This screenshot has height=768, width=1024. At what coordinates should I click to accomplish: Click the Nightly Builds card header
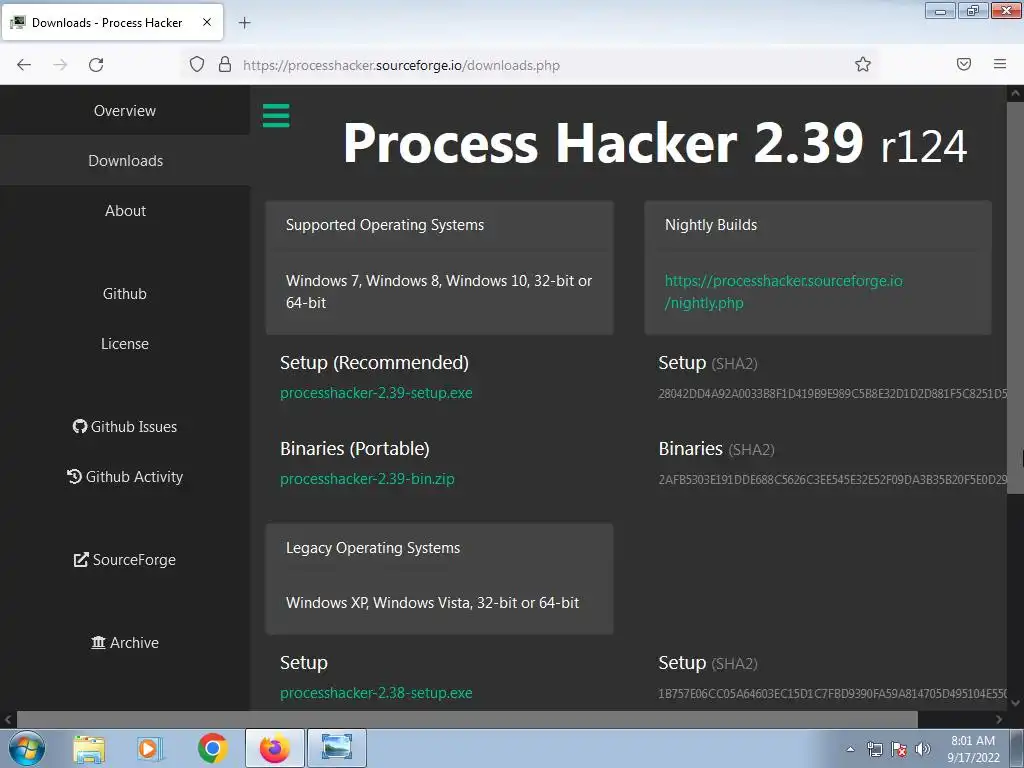point(711,225)
